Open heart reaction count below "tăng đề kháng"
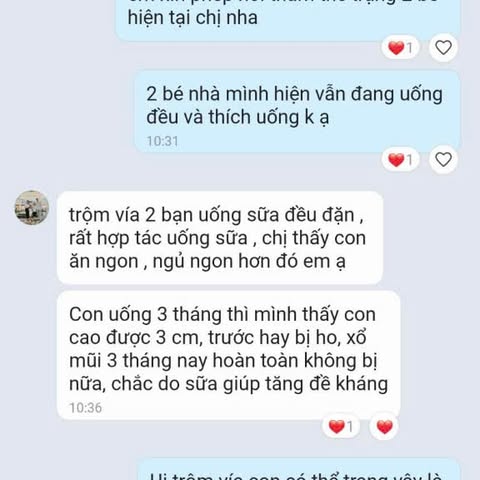The width and height of the screenshot is (480, 480). [341, 426]
